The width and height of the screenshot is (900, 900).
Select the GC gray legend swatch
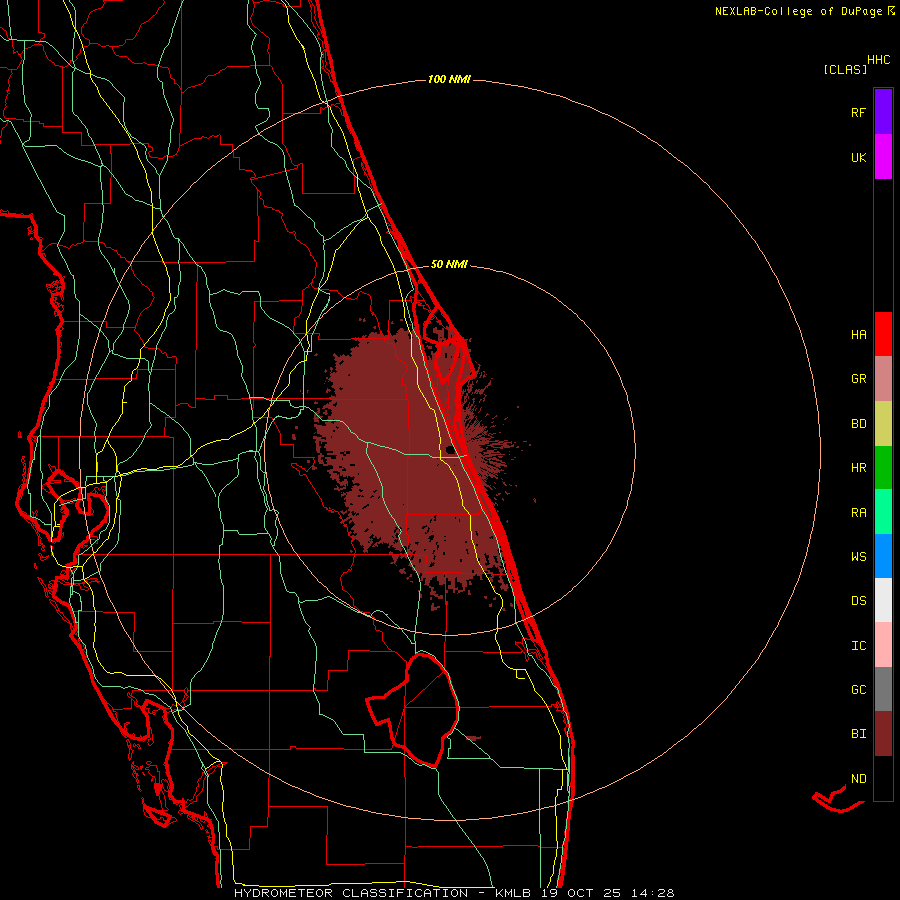[x=883, y=689]
